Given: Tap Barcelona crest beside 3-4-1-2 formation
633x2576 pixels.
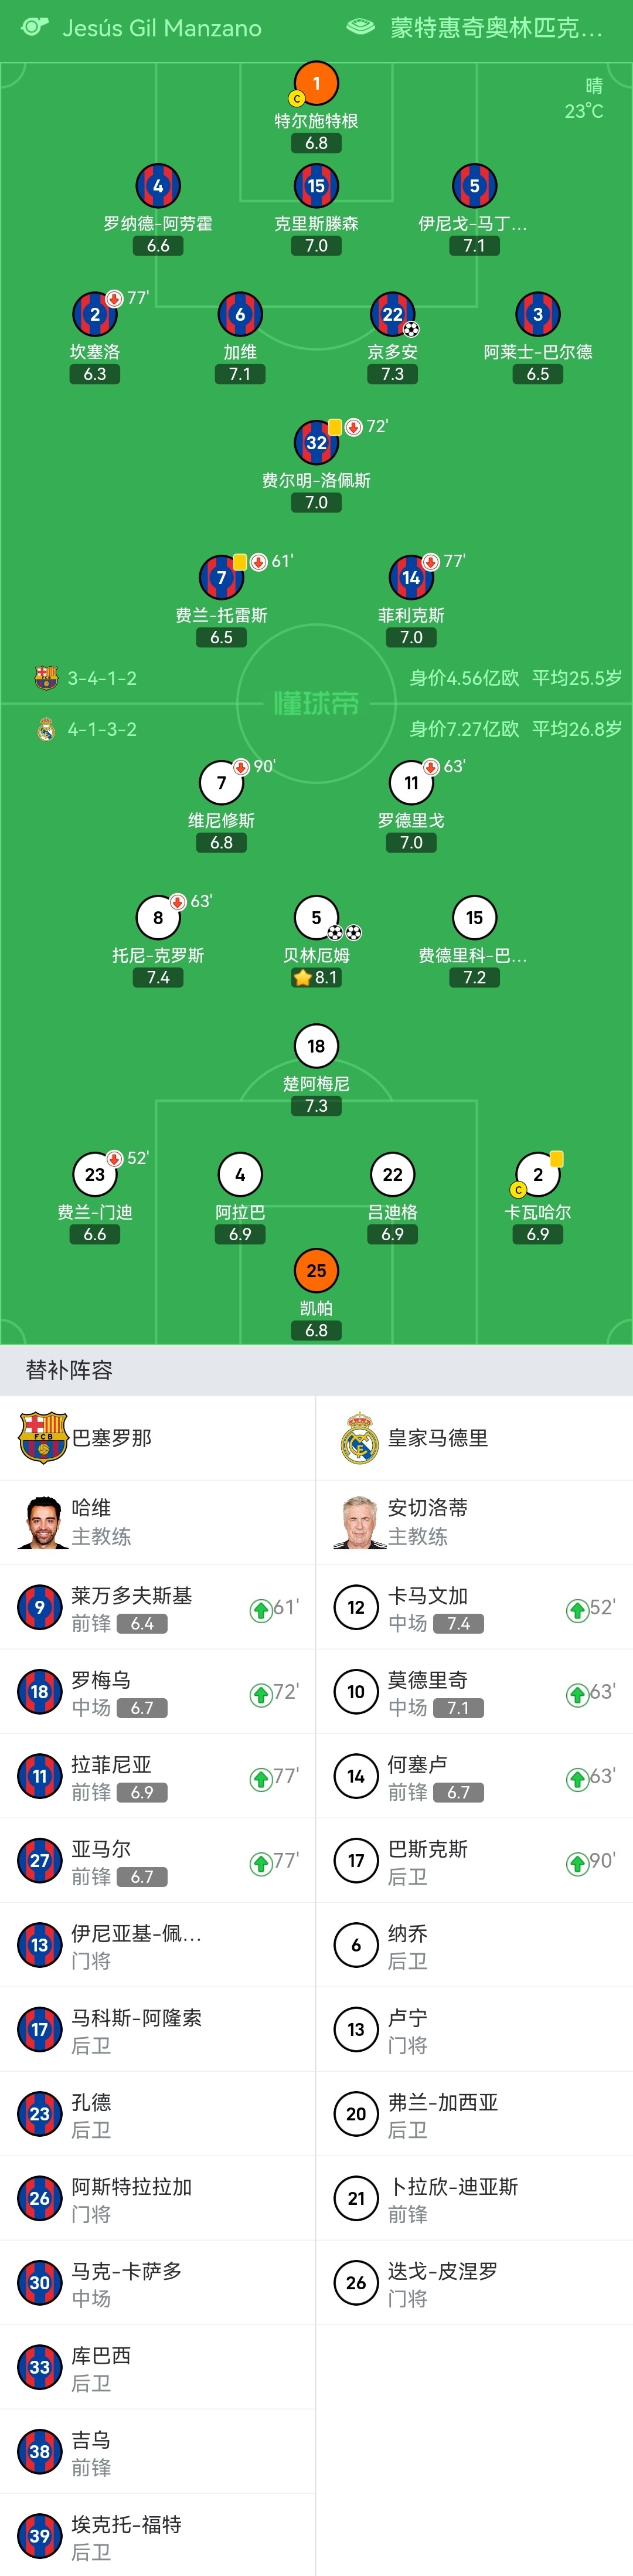Looking at the screenshot, I should [x=46, y=678].
